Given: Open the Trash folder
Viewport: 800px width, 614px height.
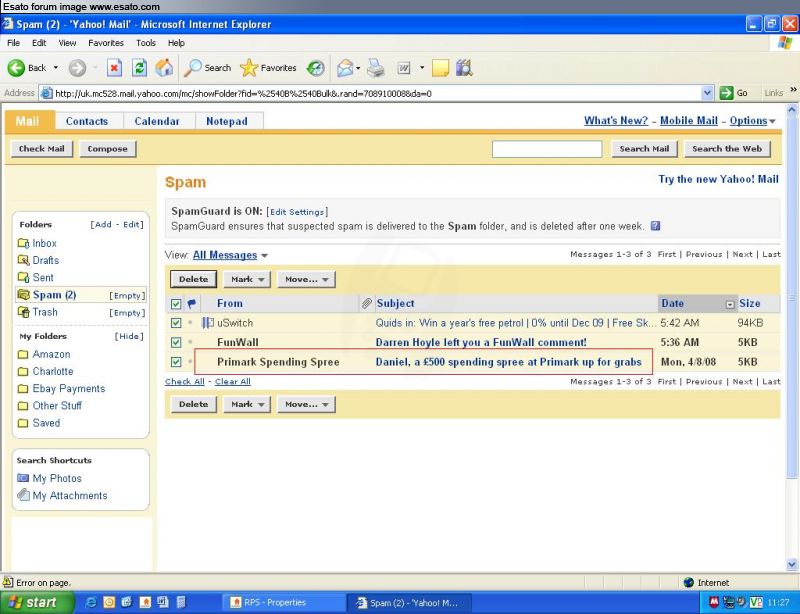Looking at the screenshot, I should [37, 312].
